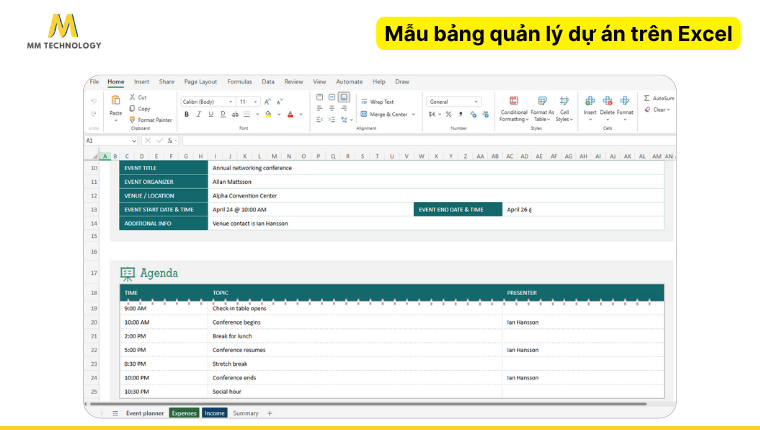Click the Undo arrow icon

point(94,101)
